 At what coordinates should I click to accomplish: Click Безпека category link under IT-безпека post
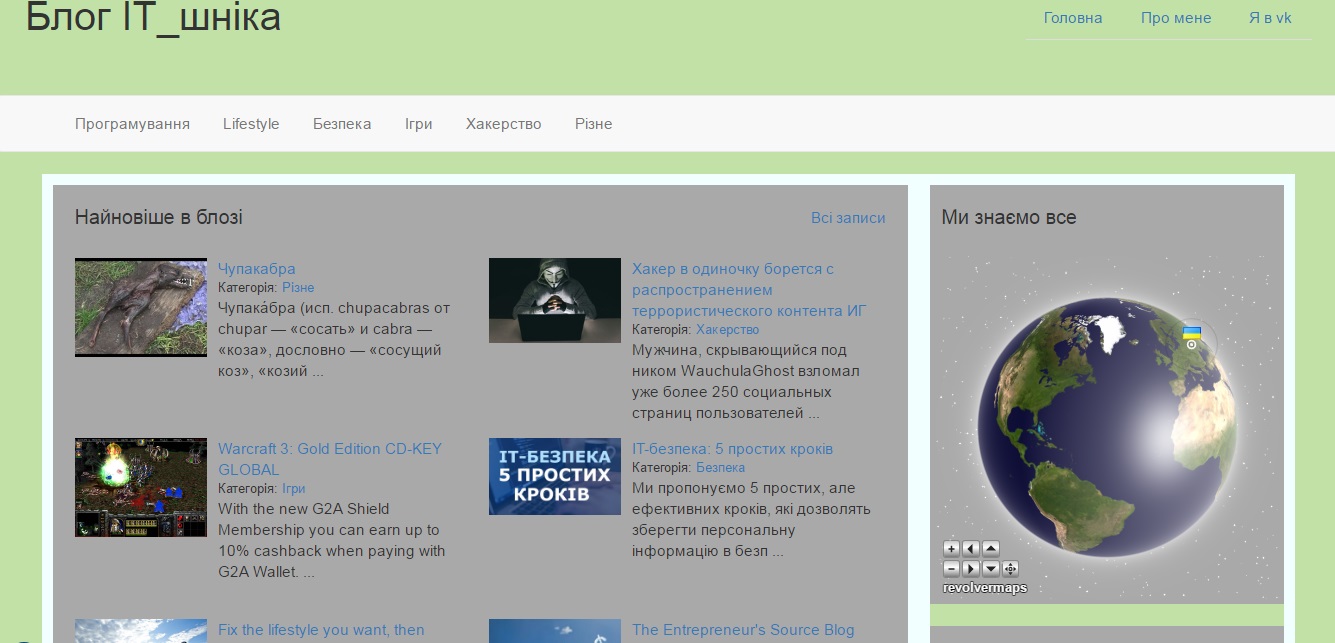(720, 468)
